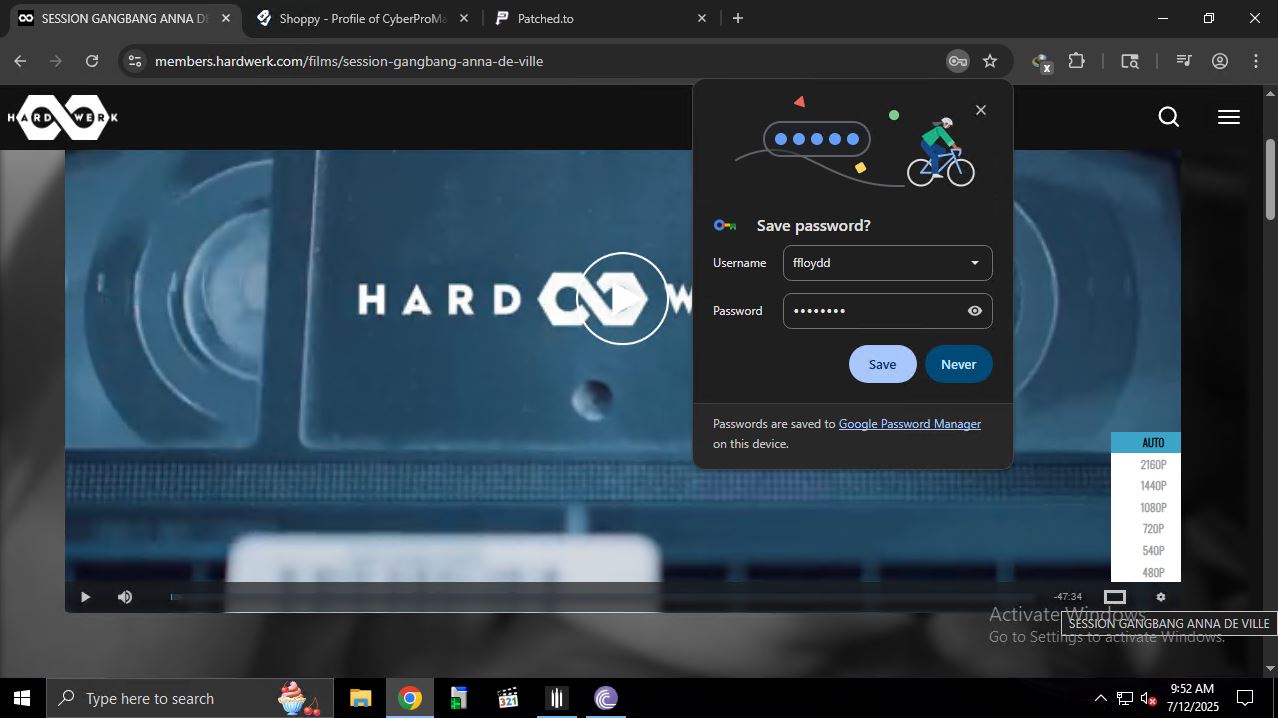Open the Chrome profile menu
The image size is (1278, 718).
point(1219,61)
